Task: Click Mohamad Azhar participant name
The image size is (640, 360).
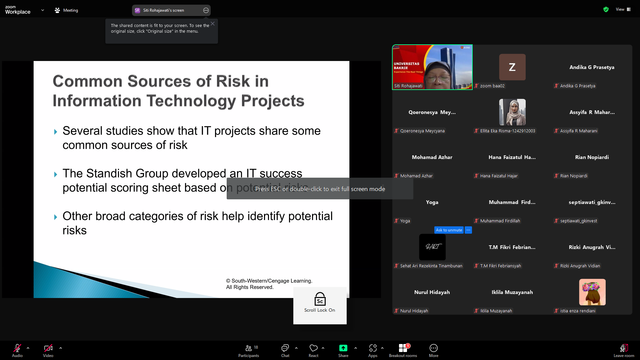Action: 432,157
